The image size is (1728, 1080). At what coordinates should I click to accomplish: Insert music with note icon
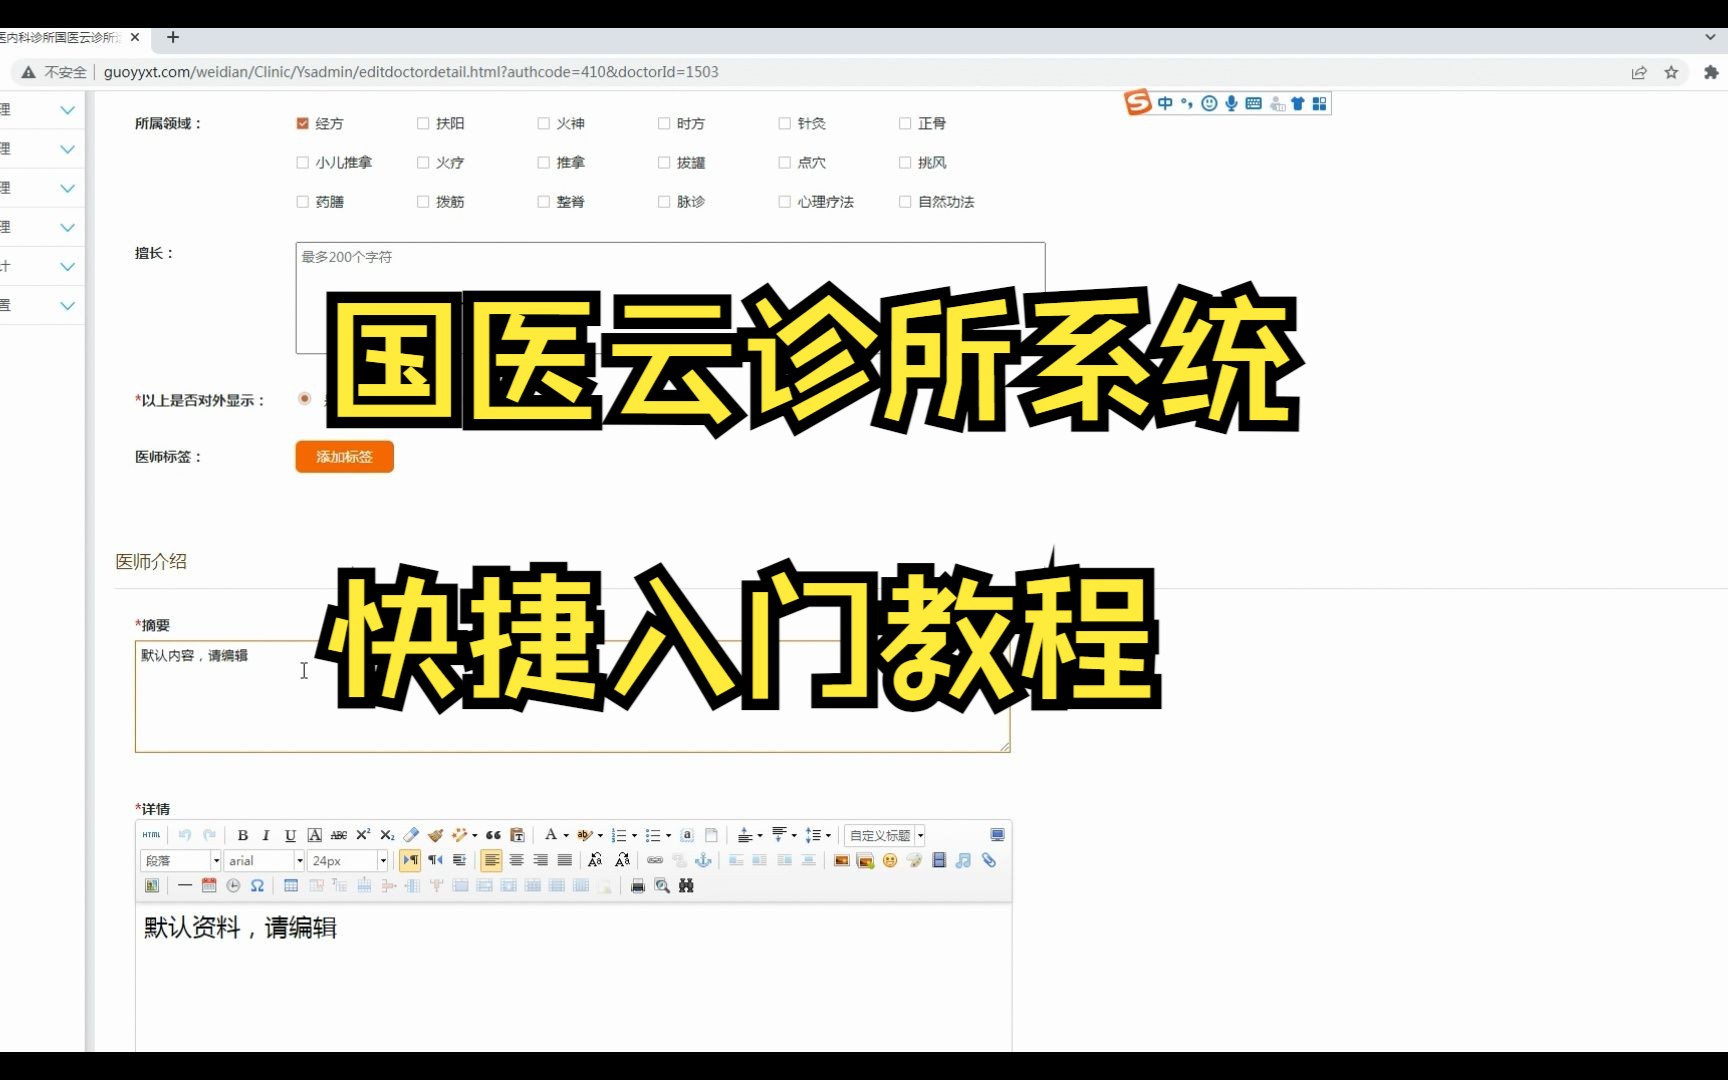tap(963, 860)
